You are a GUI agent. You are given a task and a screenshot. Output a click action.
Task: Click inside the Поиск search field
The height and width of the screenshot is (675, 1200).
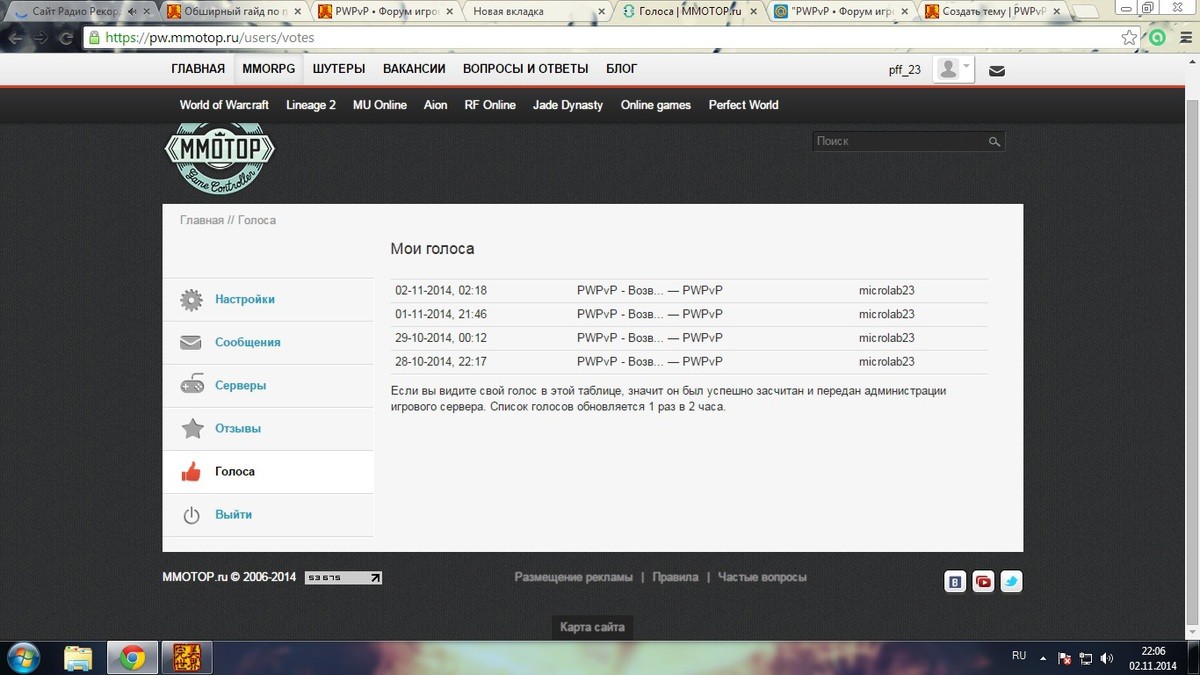900,142
